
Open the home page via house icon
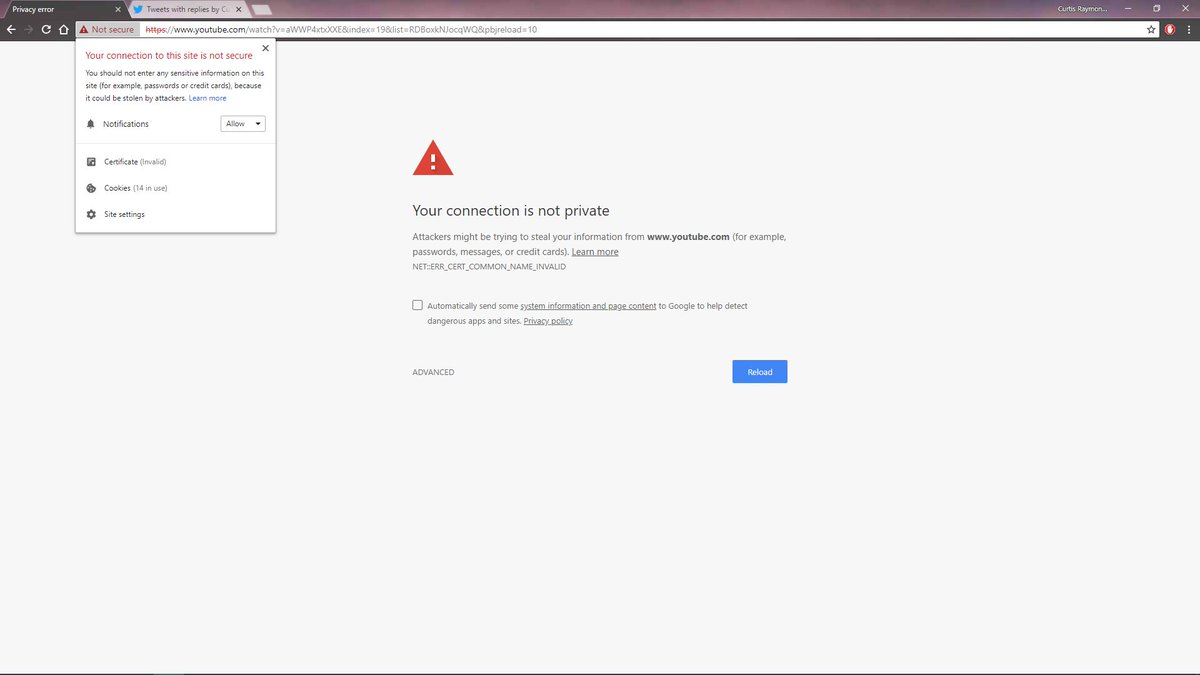click(x=64, y=30)
